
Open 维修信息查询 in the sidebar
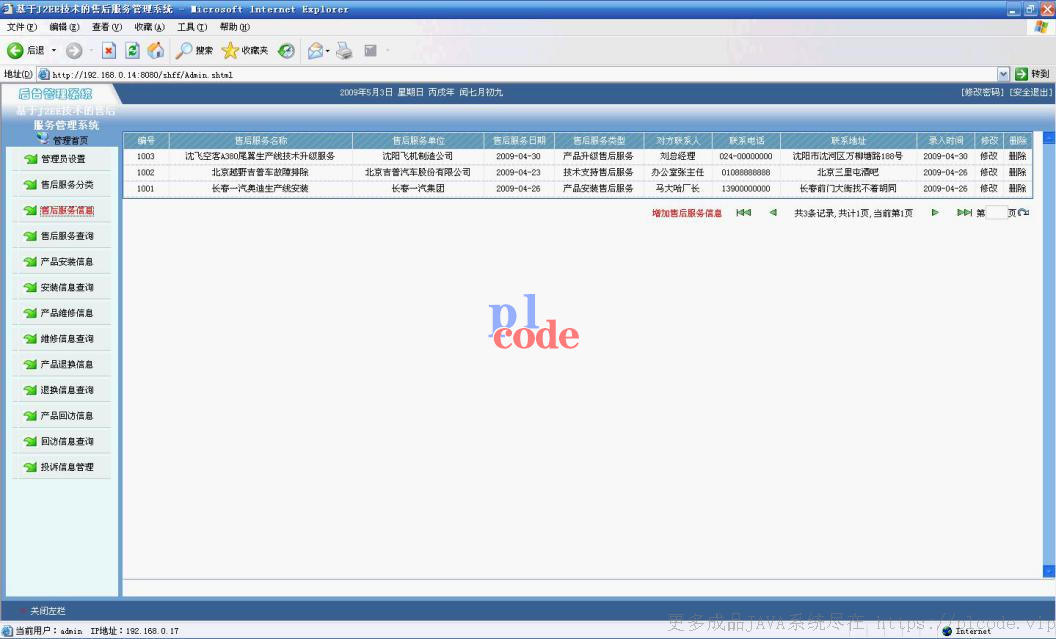(x=67, y=339)
